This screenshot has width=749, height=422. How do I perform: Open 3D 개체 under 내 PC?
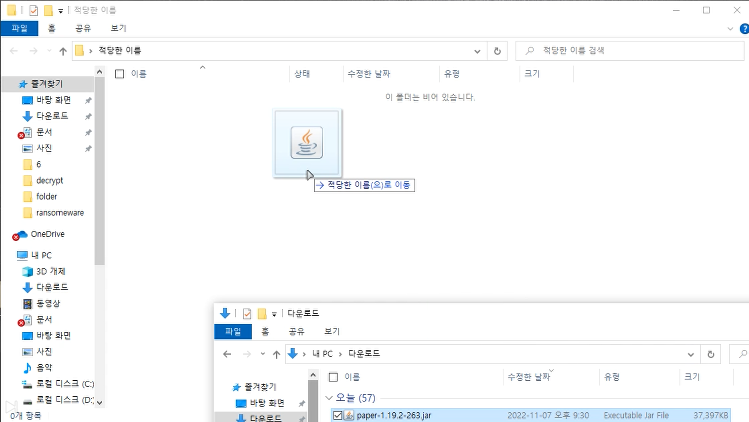pos(50,271)
